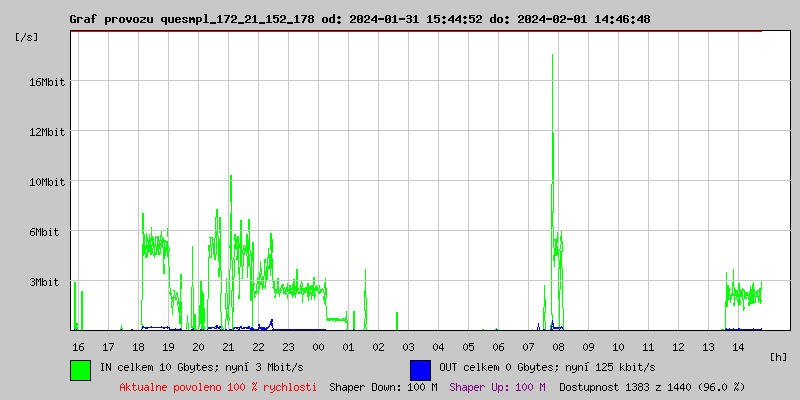Click the red 'Aktualne povoleno' speed text

pos(218,387)
